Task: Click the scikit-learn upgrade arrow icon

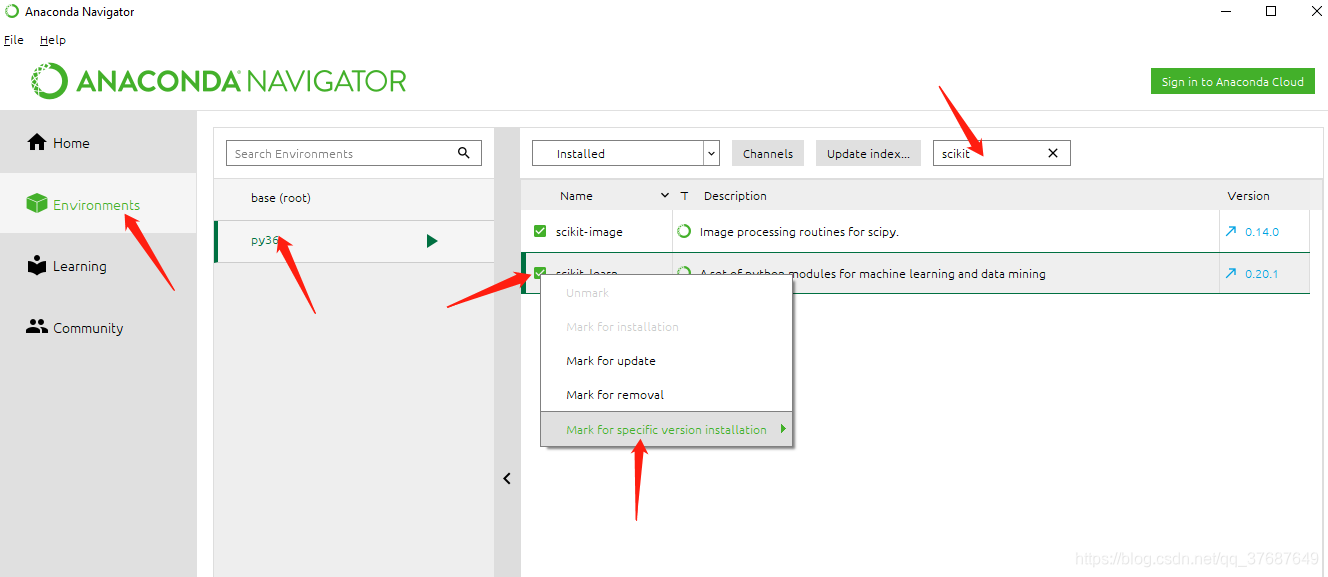Action: tap(1230, 273)
